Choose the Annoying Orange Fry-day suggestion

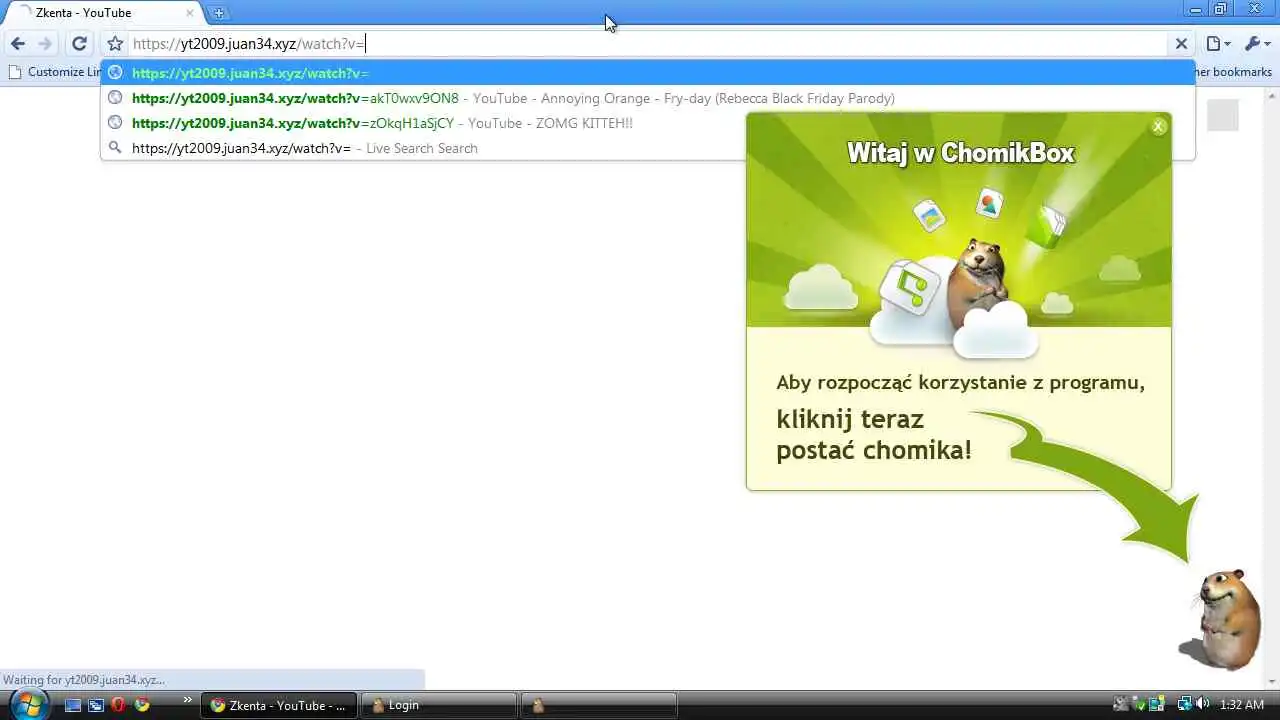pos(648,98)
